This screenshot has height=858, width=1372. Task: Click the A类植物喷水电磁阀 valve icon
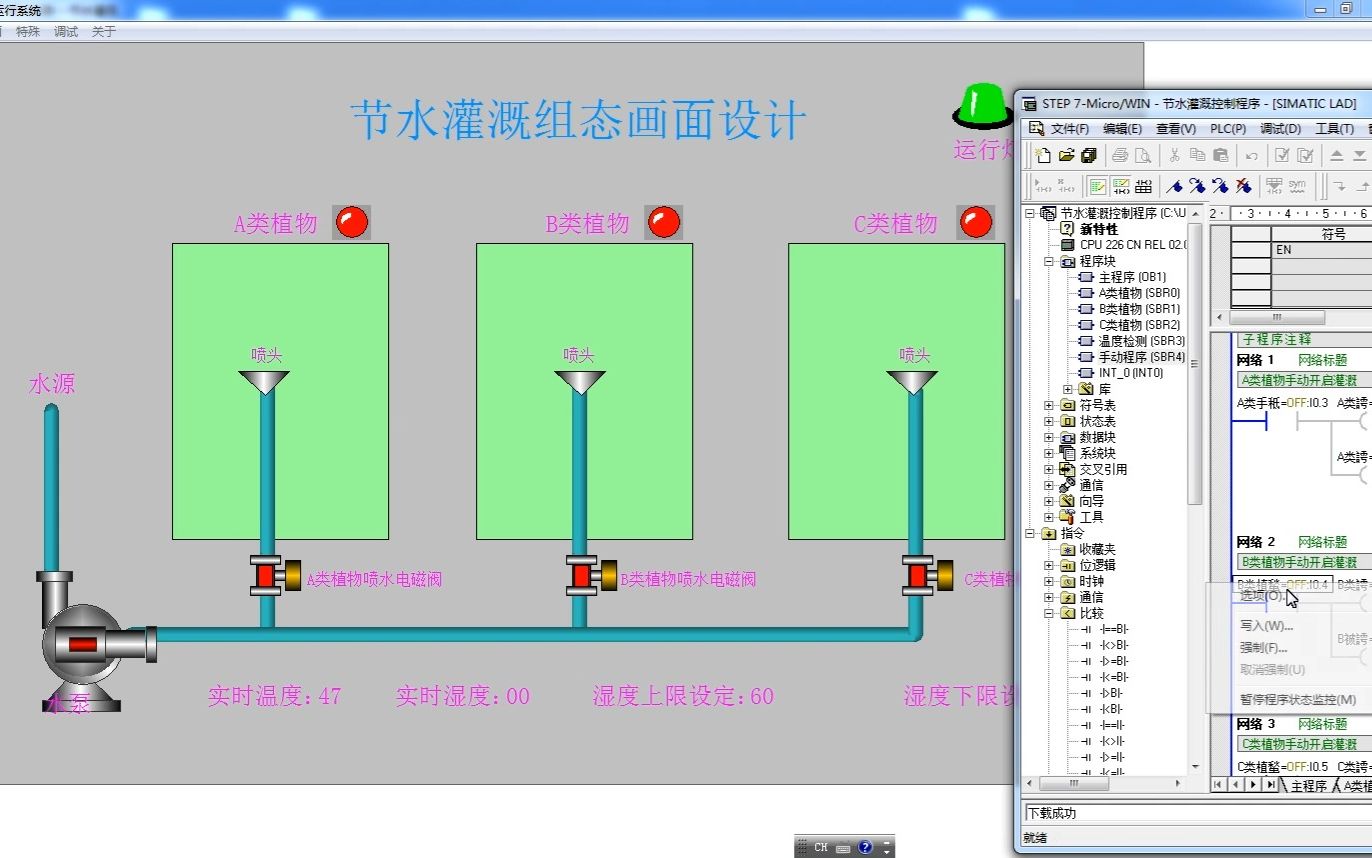coord(275,576)
